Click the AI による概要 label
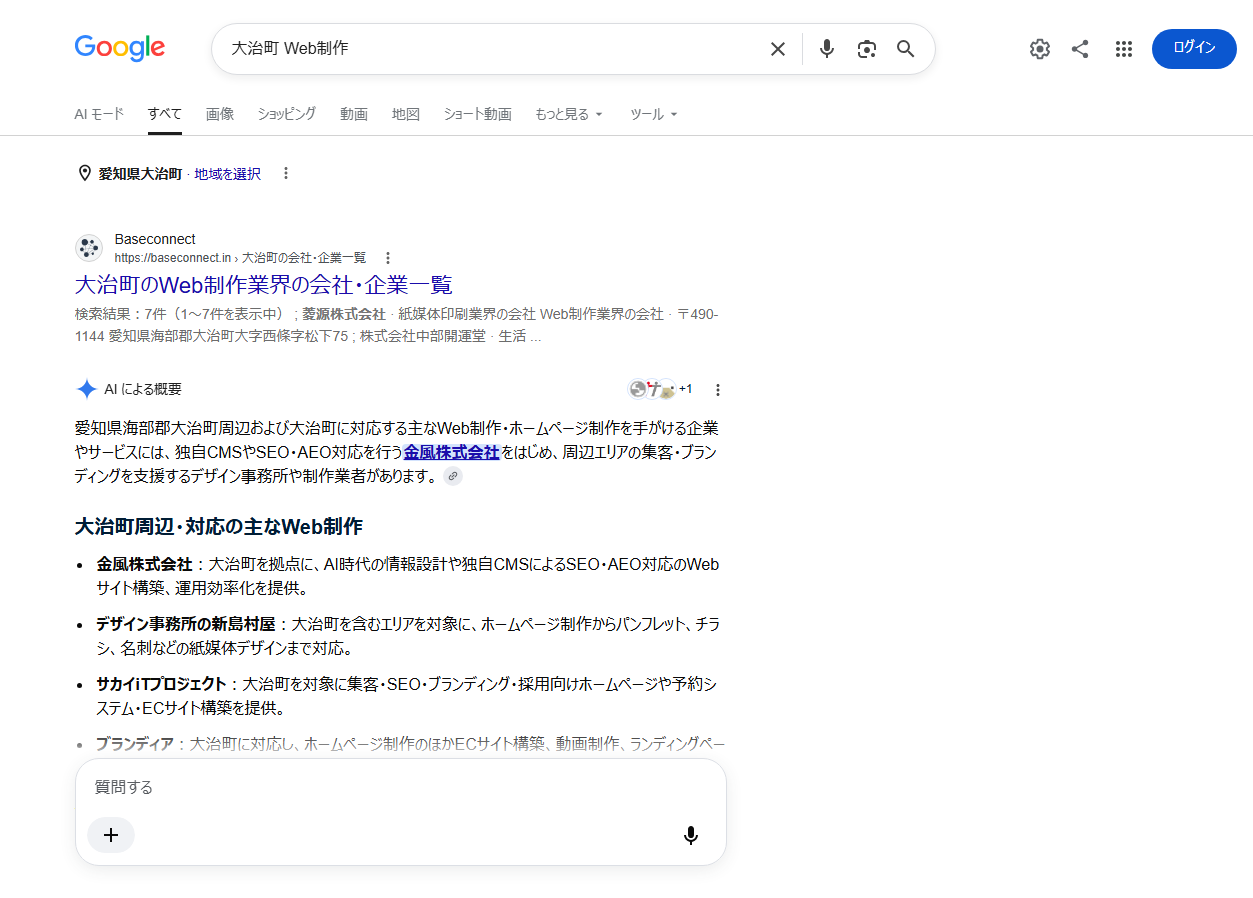This screenshot has height=898, width=1253. coord(143,389)
